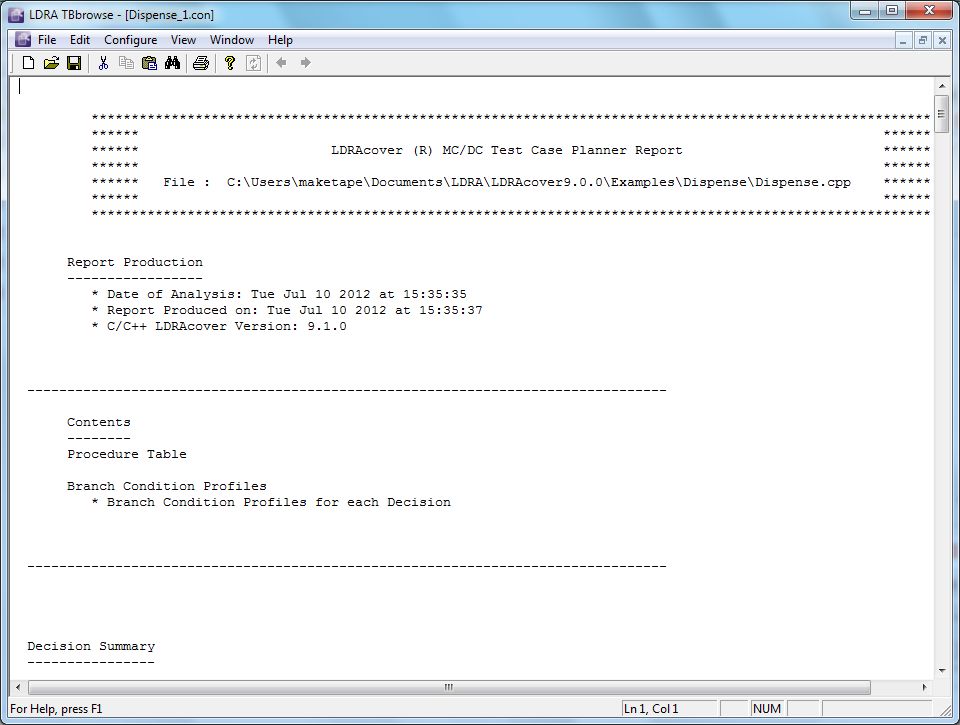This screenshot has width=960, height=725.
Task: Open the View menu
Action: pos(183,40)
